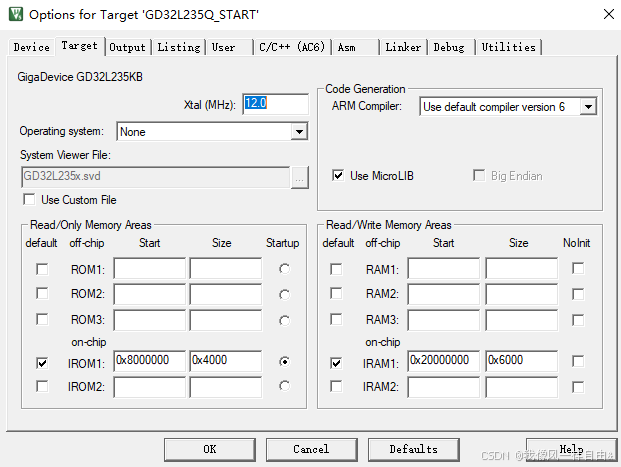621x467 pixels.
Task: Enable NoInit for RAM3
Action: (578, 320)
